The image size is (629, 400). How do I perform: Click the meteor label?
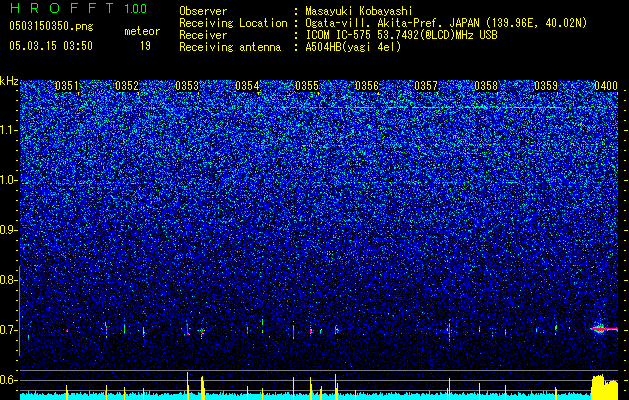[142, 32]
